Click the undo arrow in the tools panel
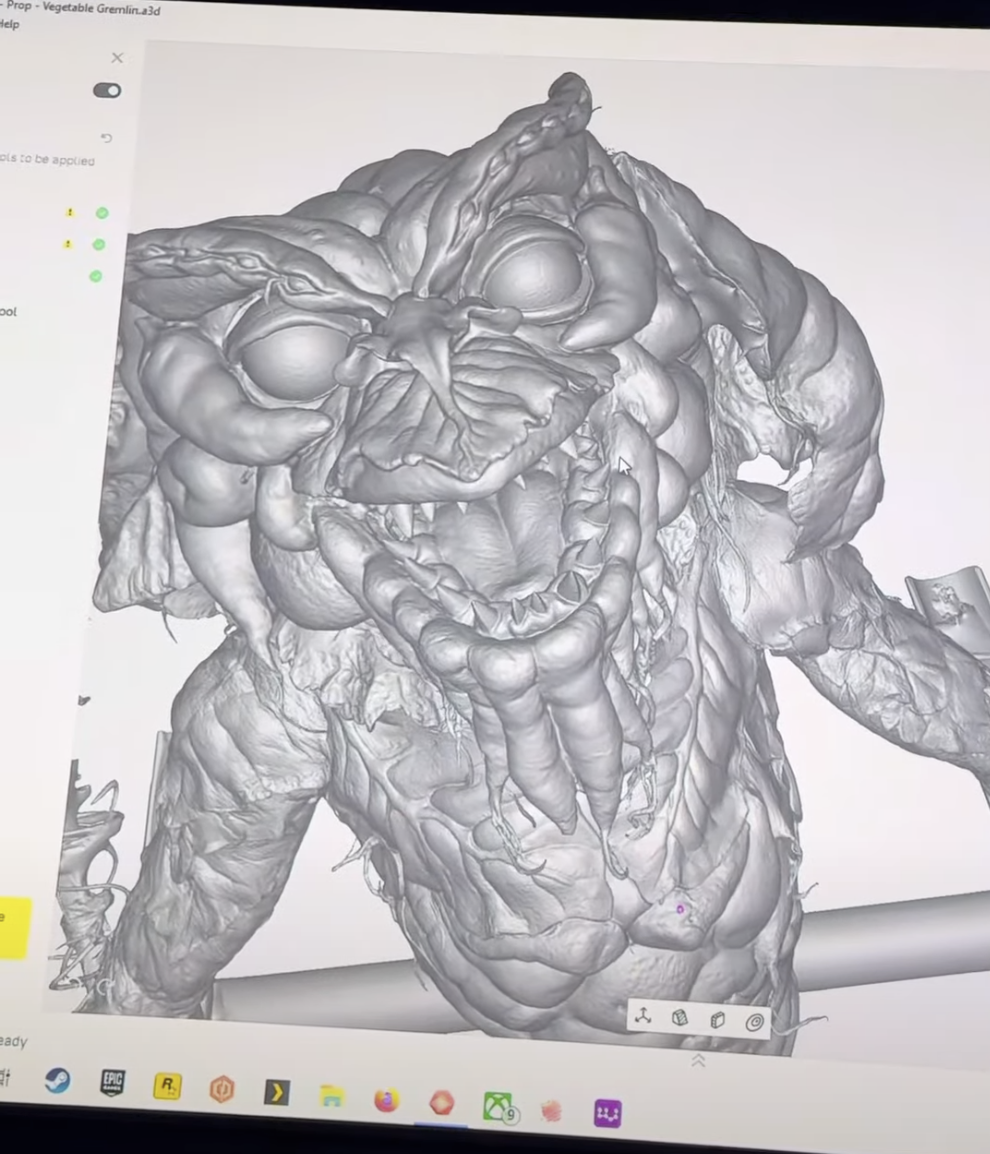 coord(106,137)
